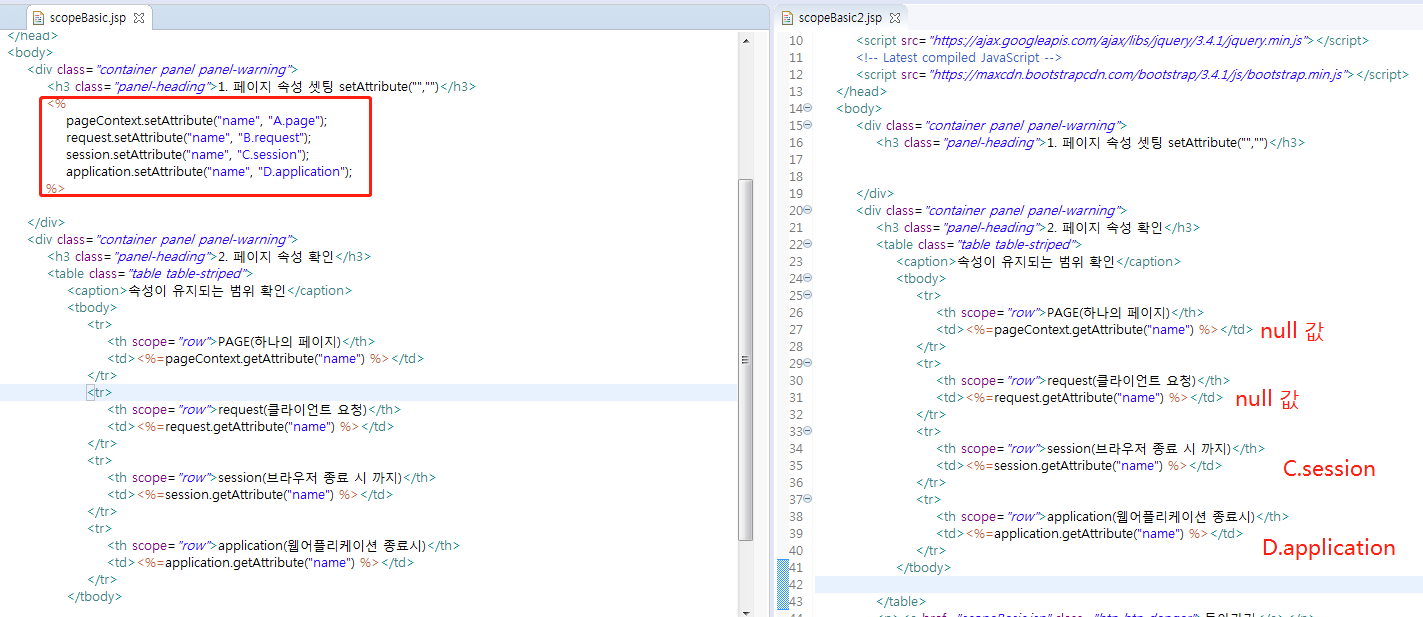Image resolution: width=1423 pixels, height=617 pixels.
Task: Click line number 13 in scopeBasic2.jsp
Action: 795,91
